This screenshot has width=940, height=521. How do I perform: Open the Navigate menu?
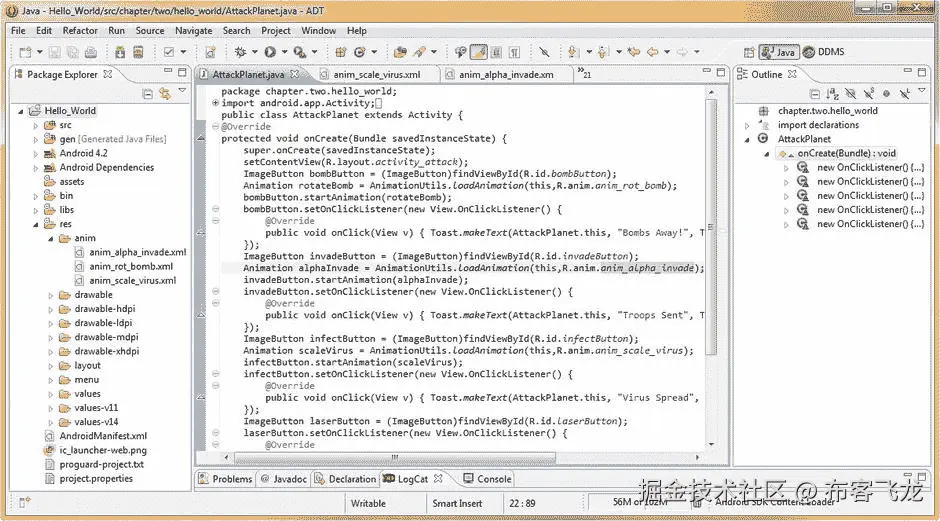pos(193,31)
